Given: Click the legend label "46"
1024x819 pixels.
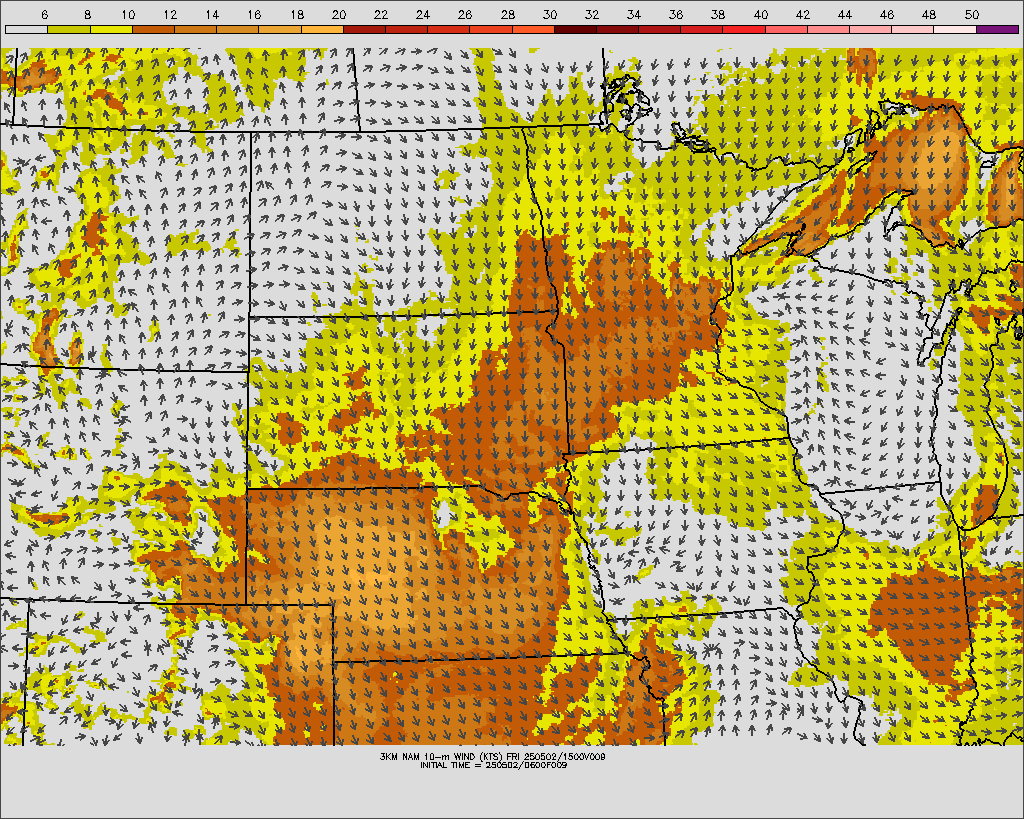Looking at the screenshot, I should [x=887, y=14].
